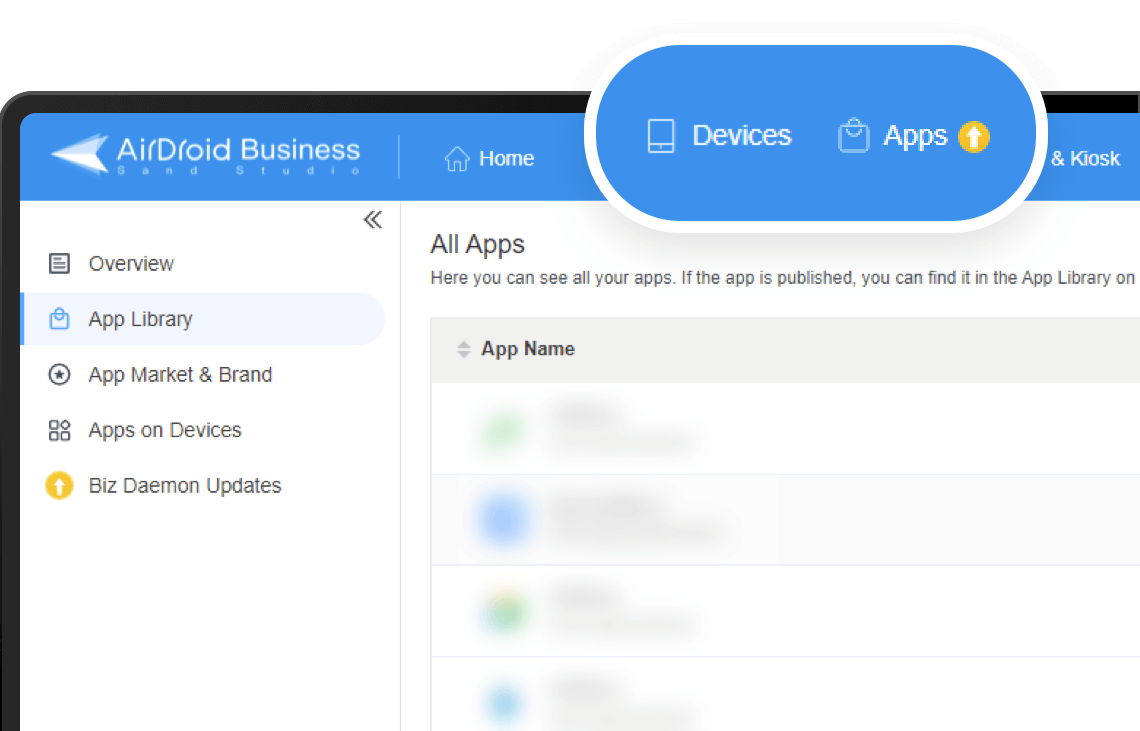The image size is (1140, 731).
Task: Open the & Kiosk tab
Action: (x=1085, y=158)
